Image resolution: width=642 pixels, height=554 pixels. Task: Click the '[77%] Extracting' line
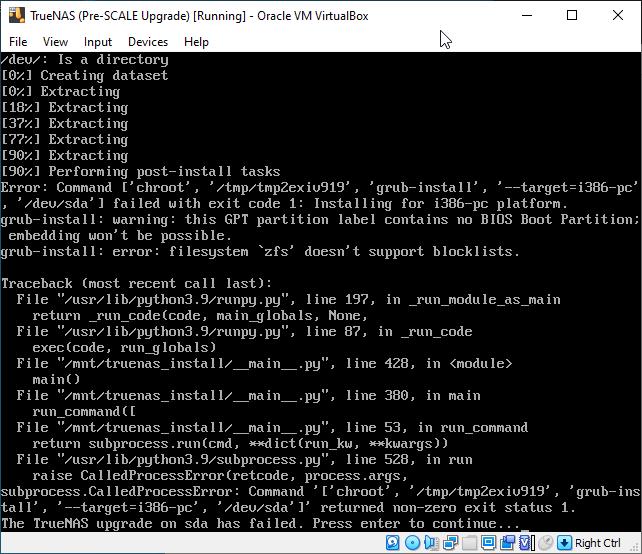(65, 140)
